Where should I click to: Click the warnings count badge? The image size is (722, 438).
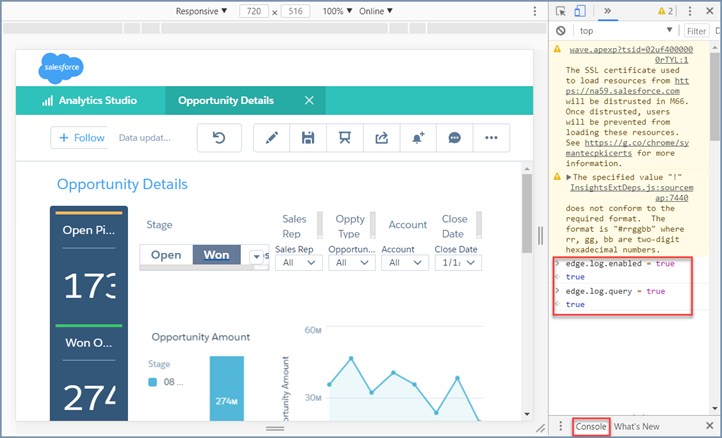click(665, 11)
